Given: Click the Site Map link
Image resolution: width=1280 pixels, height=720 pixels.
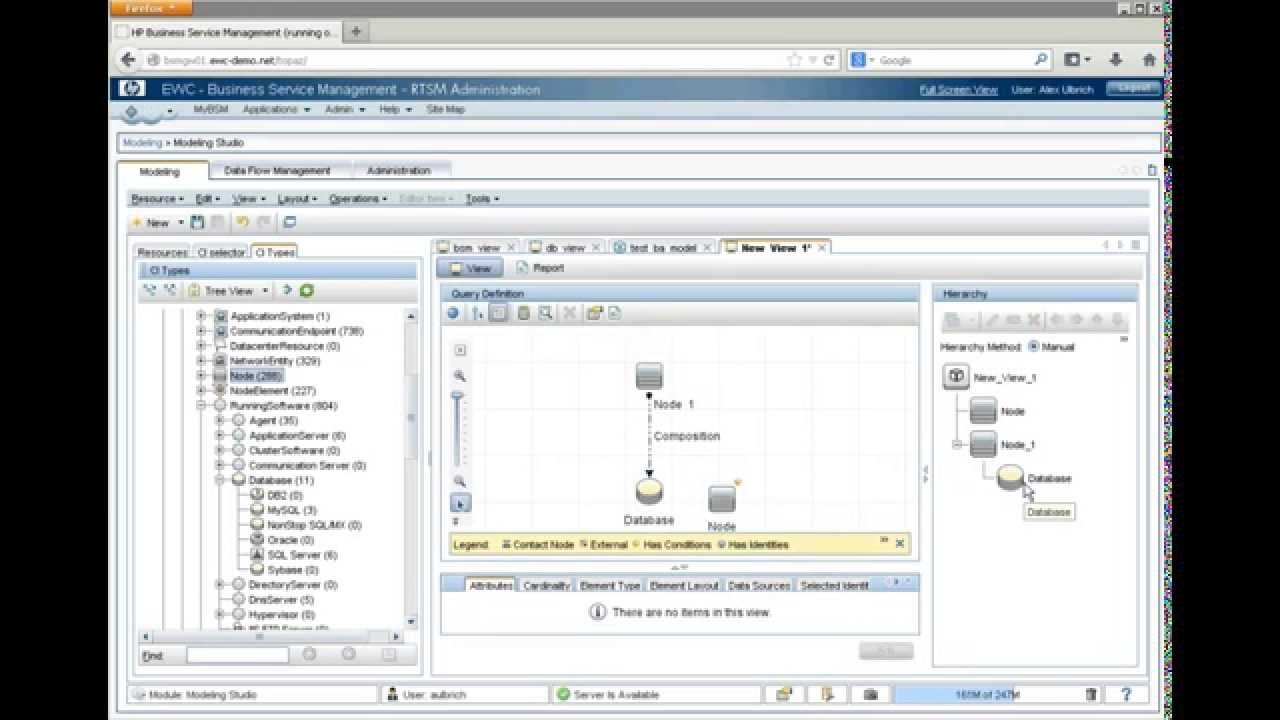Looking at the screenshot, I should (445, 109).
